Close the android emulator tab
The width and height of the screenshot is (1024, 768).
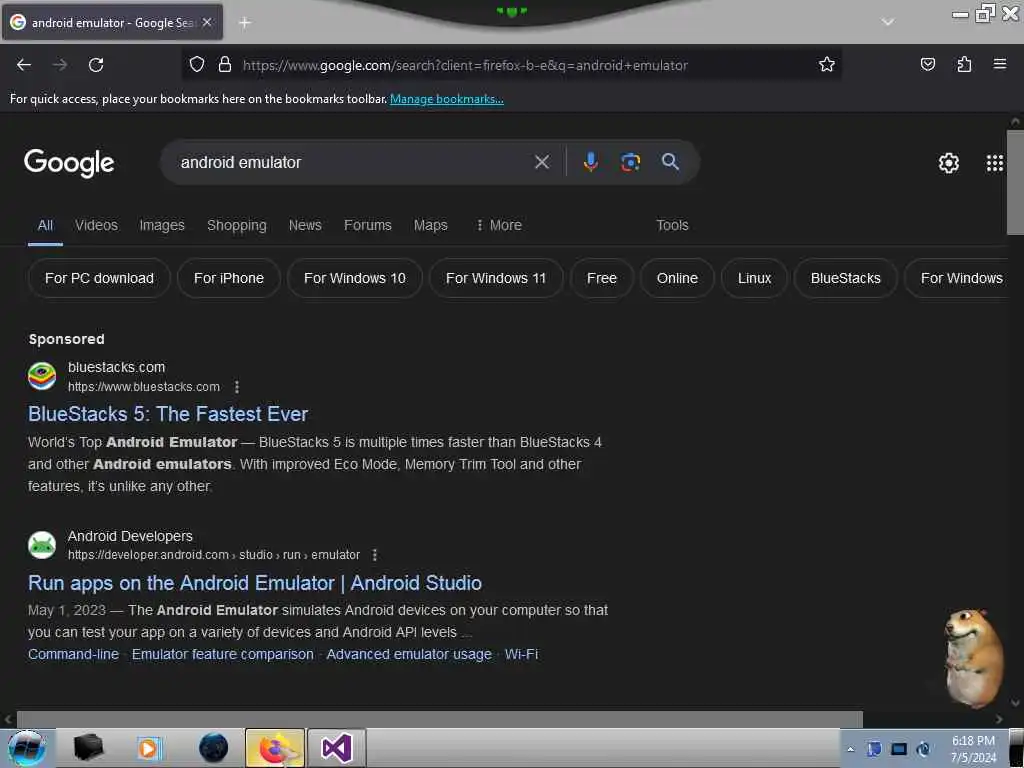(x=206, y=22)
